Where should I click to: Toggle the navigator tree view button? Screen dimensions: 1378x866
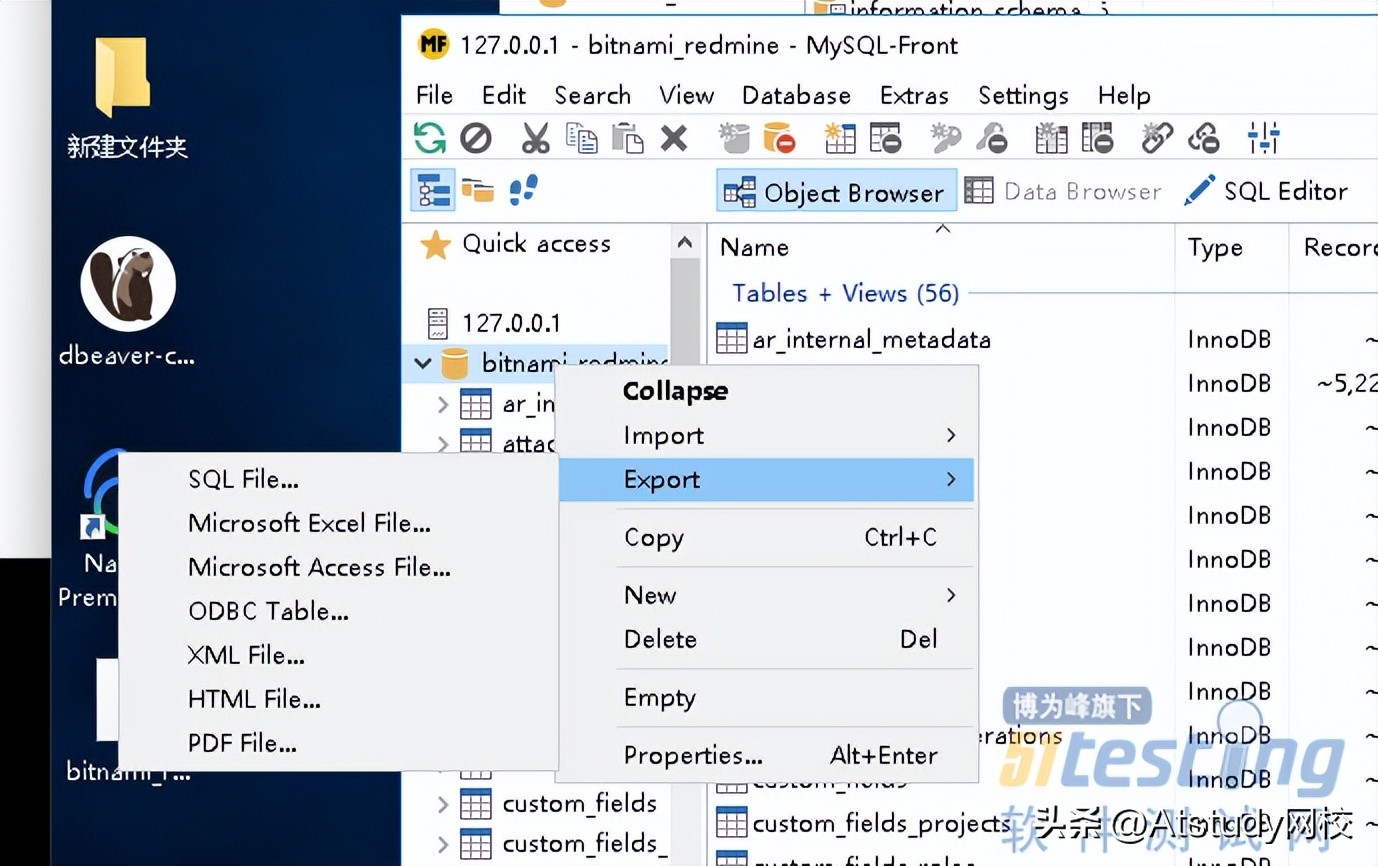click(433, 190)
